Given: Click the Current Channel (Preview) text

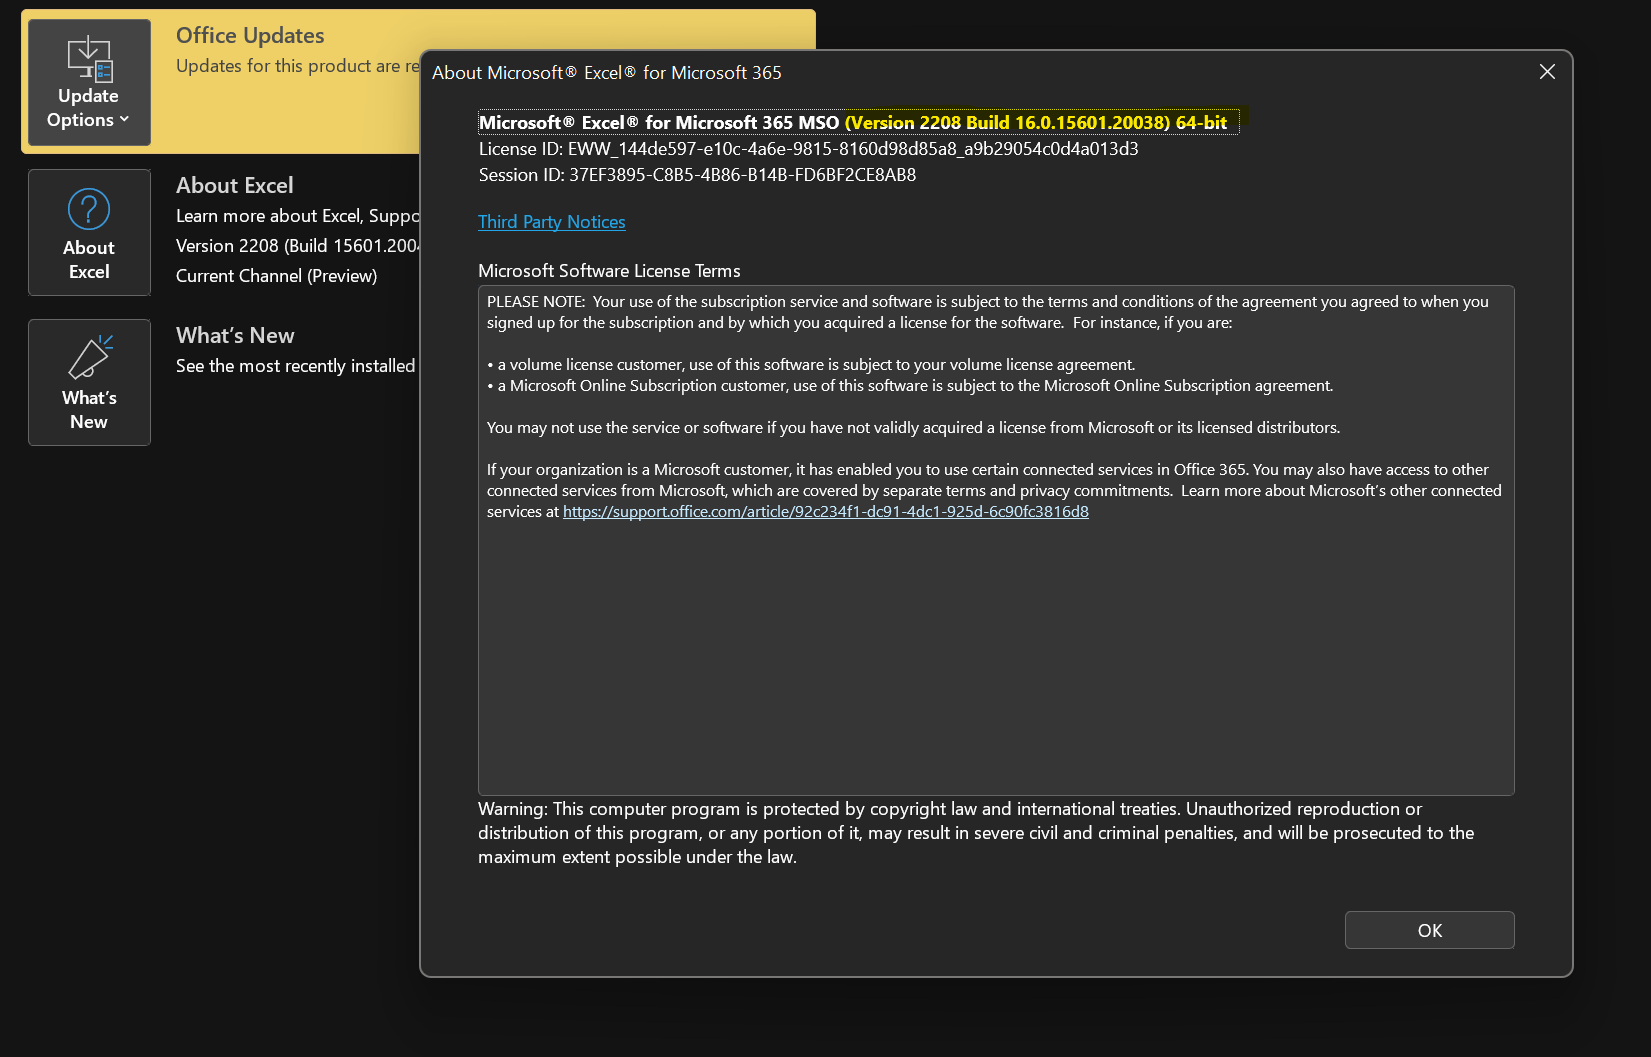Looking at the screenshot, I should click(x=277, y=276).
